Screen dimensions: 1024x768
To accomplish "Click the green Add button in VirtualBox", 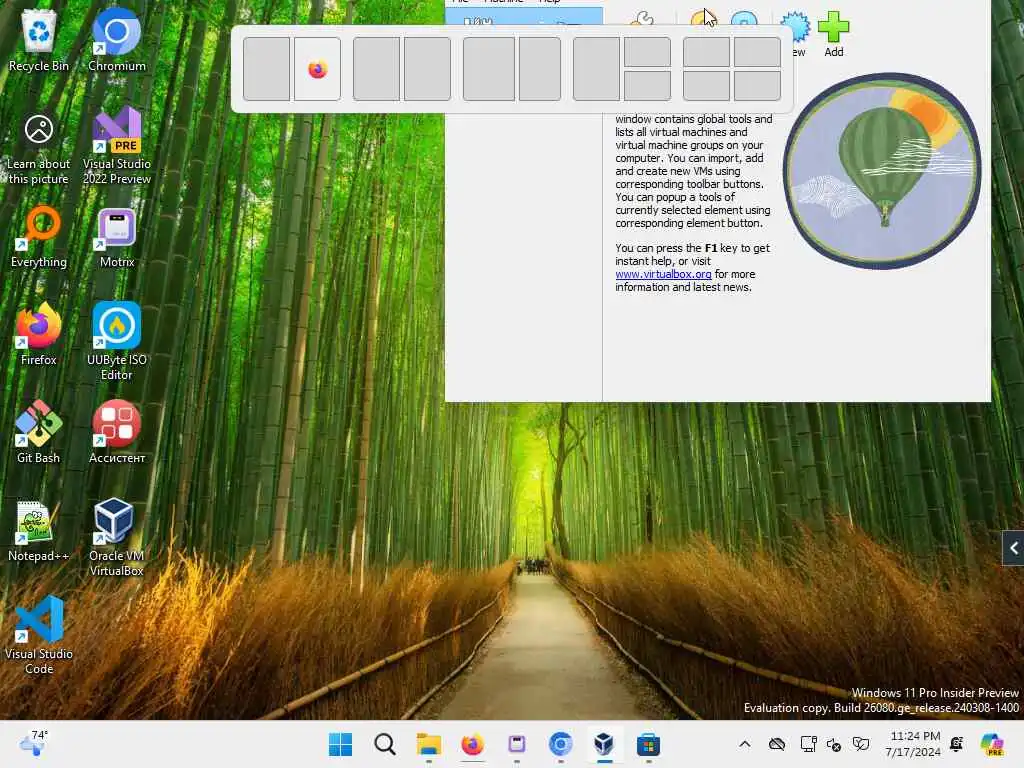I will pyautogui.click(x=833, y=35).
